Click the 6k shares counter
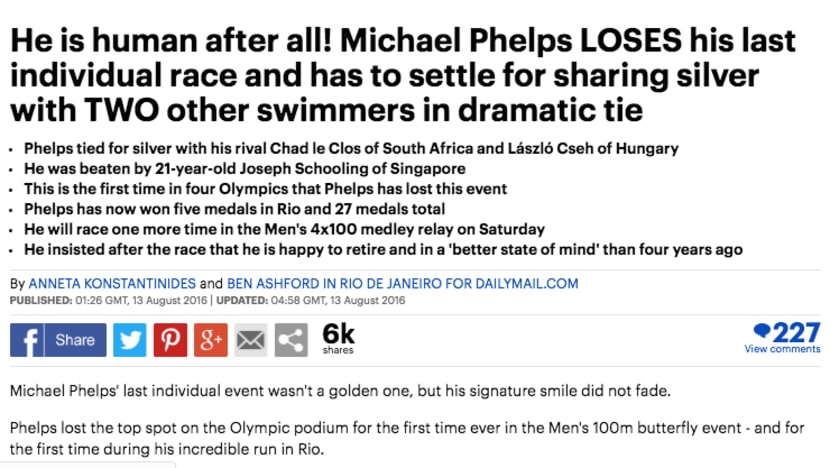This screenshot has width=830, height=468. (338, 338)
